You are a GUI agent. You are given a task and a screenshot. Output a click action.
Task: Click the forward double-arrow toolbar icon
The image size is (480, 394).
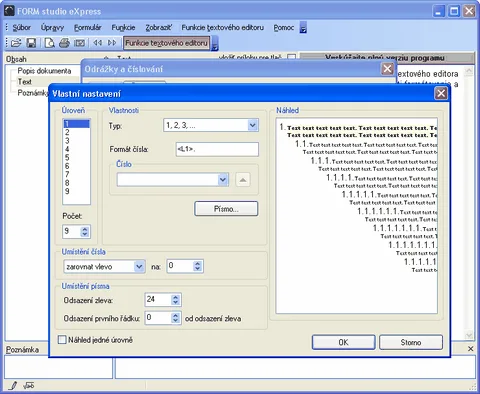[112, 43]
